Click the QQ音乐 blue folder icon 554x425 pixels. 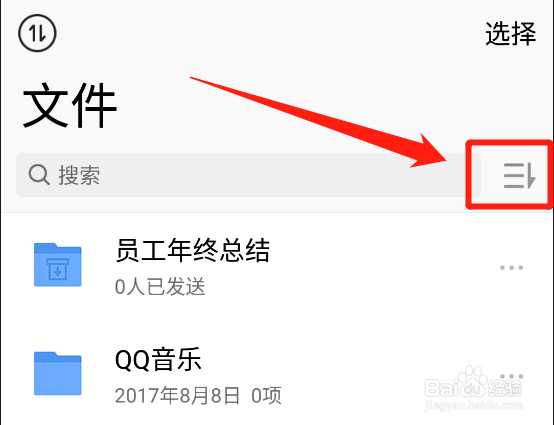pyautogui.click(x=58, y=373)
